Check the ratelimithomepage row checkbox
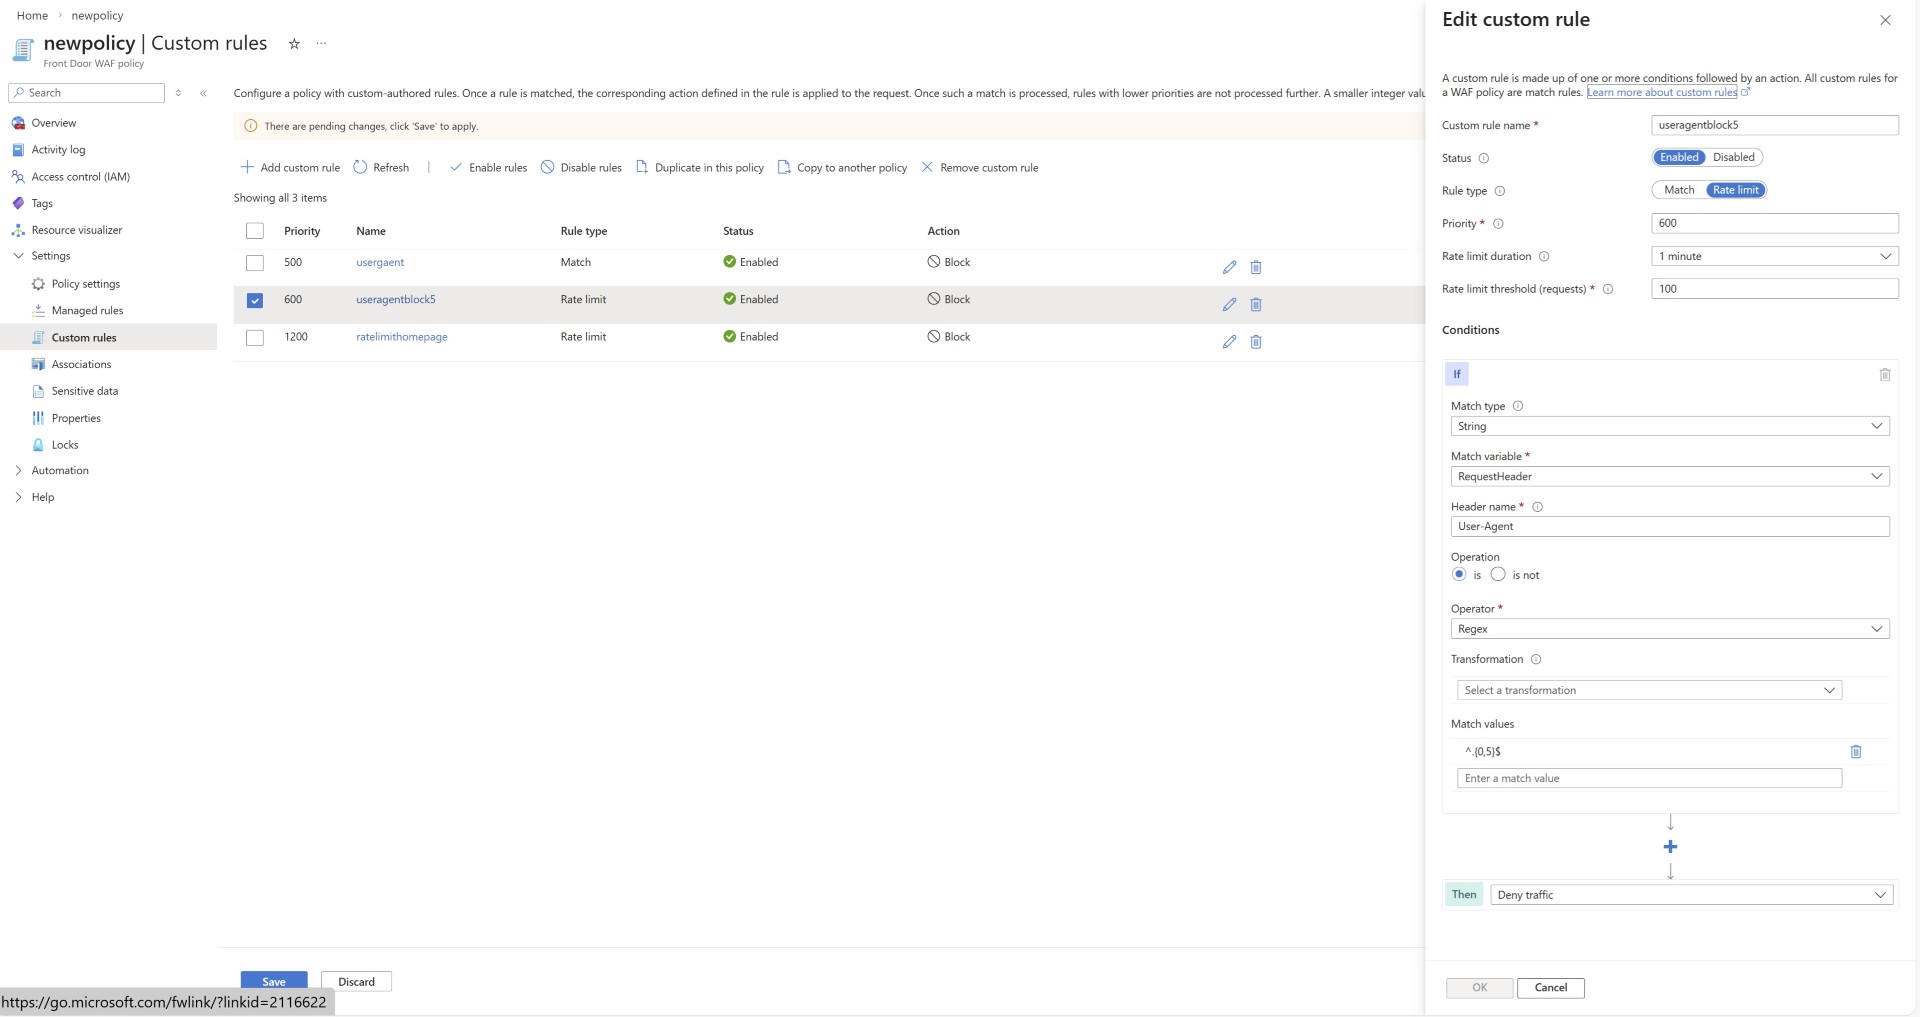 [255, 338]
